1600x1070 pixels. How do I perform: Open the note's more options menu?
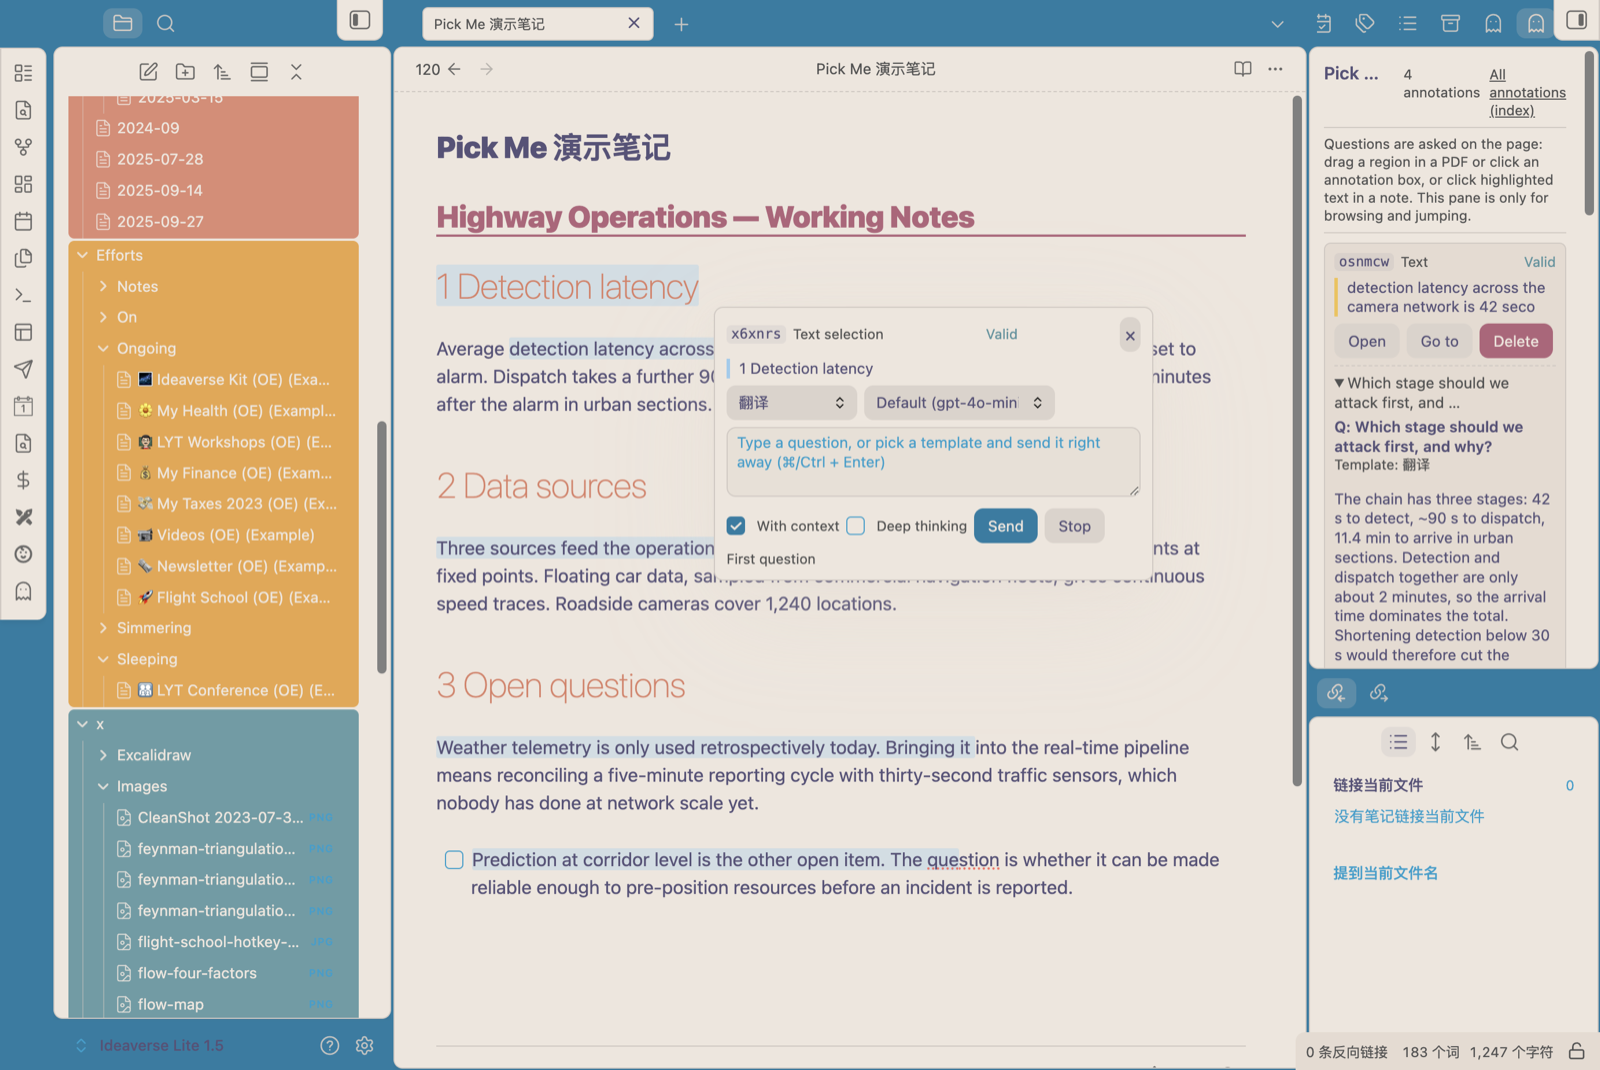(1275, 69)
